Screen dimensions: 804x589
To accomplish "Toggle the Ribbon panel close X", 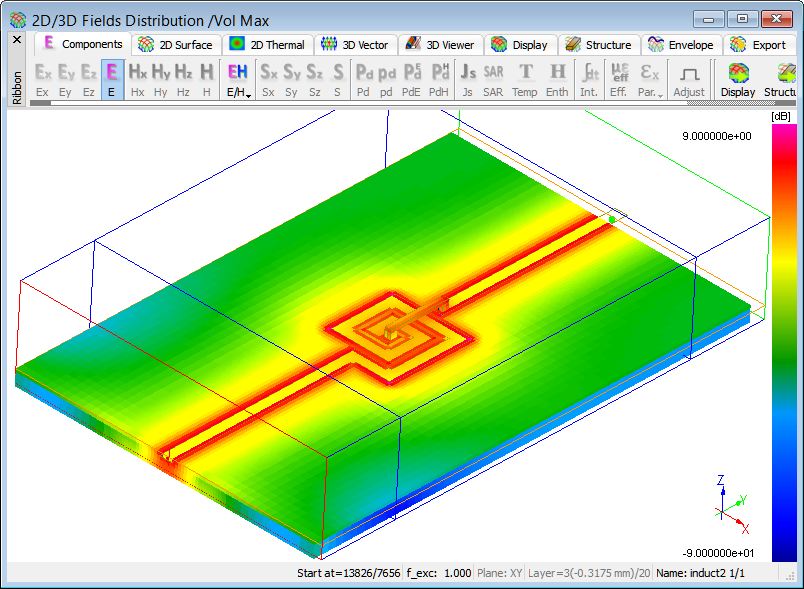I will pyautogui.click(x=16, y=40).
